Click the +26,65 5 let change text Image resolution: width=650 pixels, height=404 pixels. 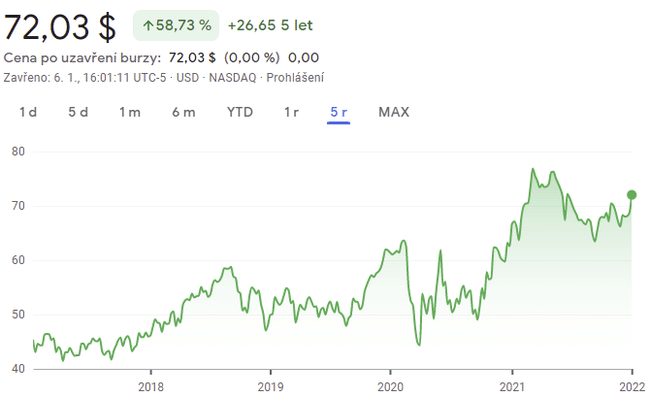[273, 26]
